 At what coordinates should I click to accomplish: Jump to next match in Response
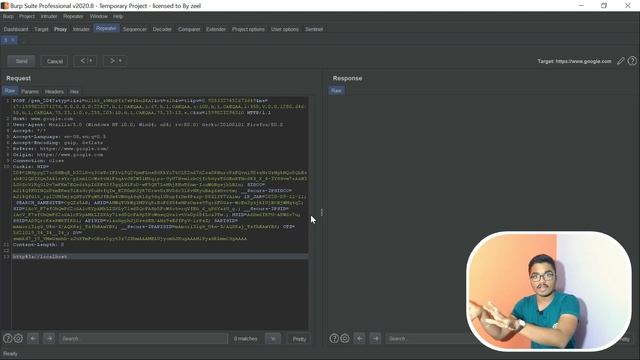click(x=376, y=338)
